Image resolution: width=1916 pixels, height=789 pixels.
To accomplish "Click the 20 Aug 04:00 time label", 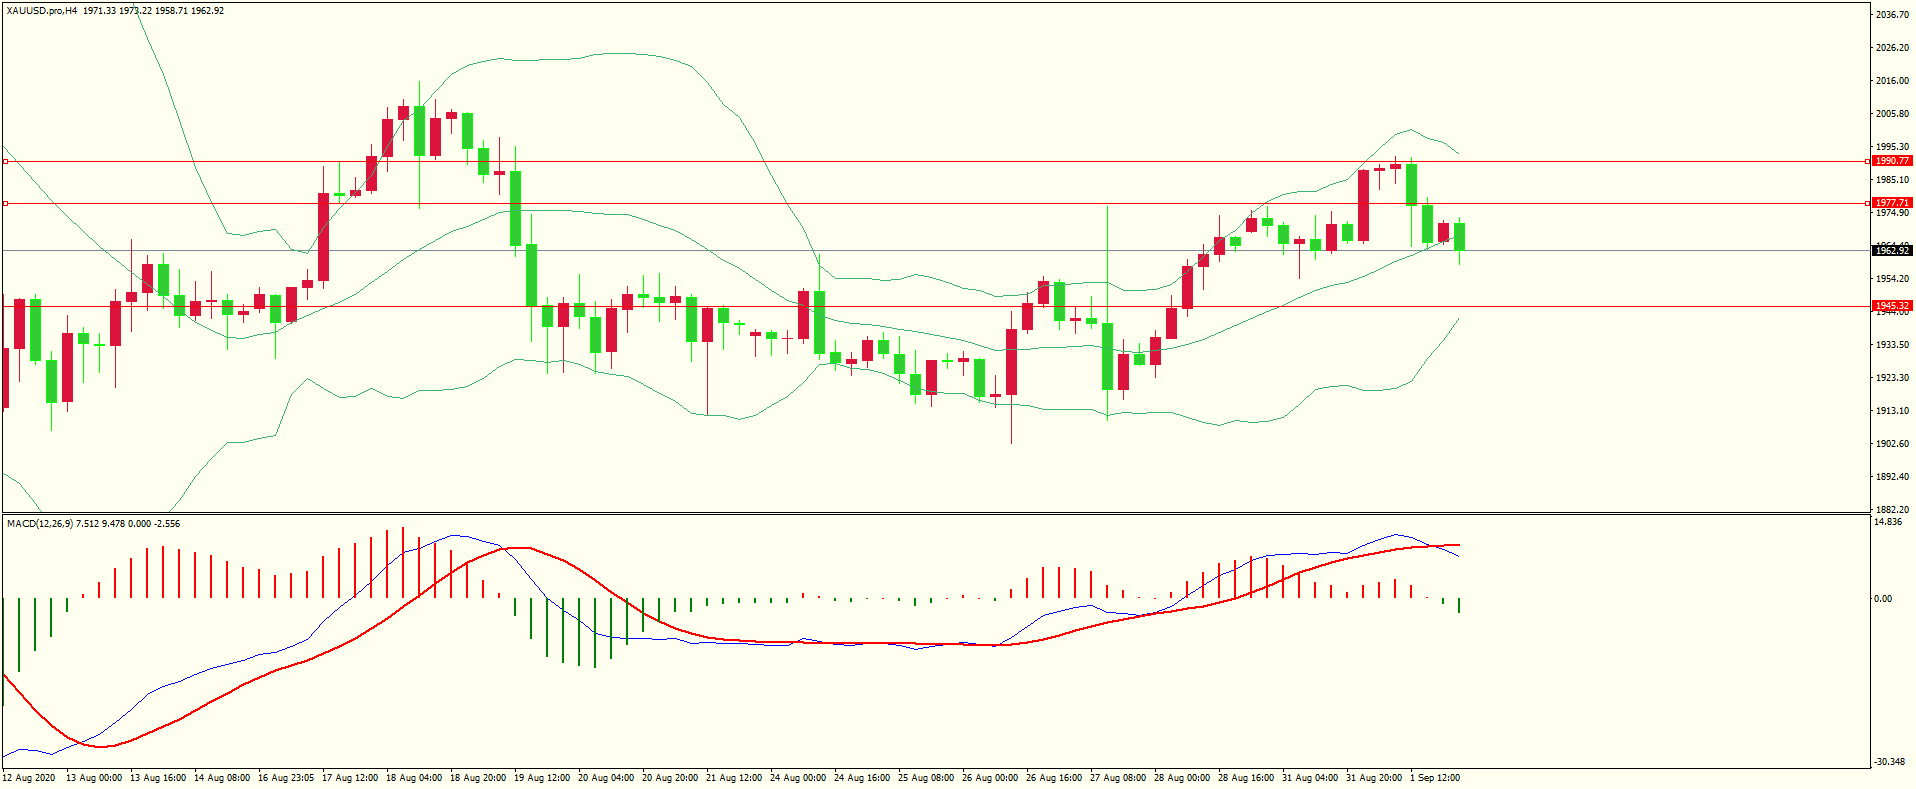I will click(606, 778).
